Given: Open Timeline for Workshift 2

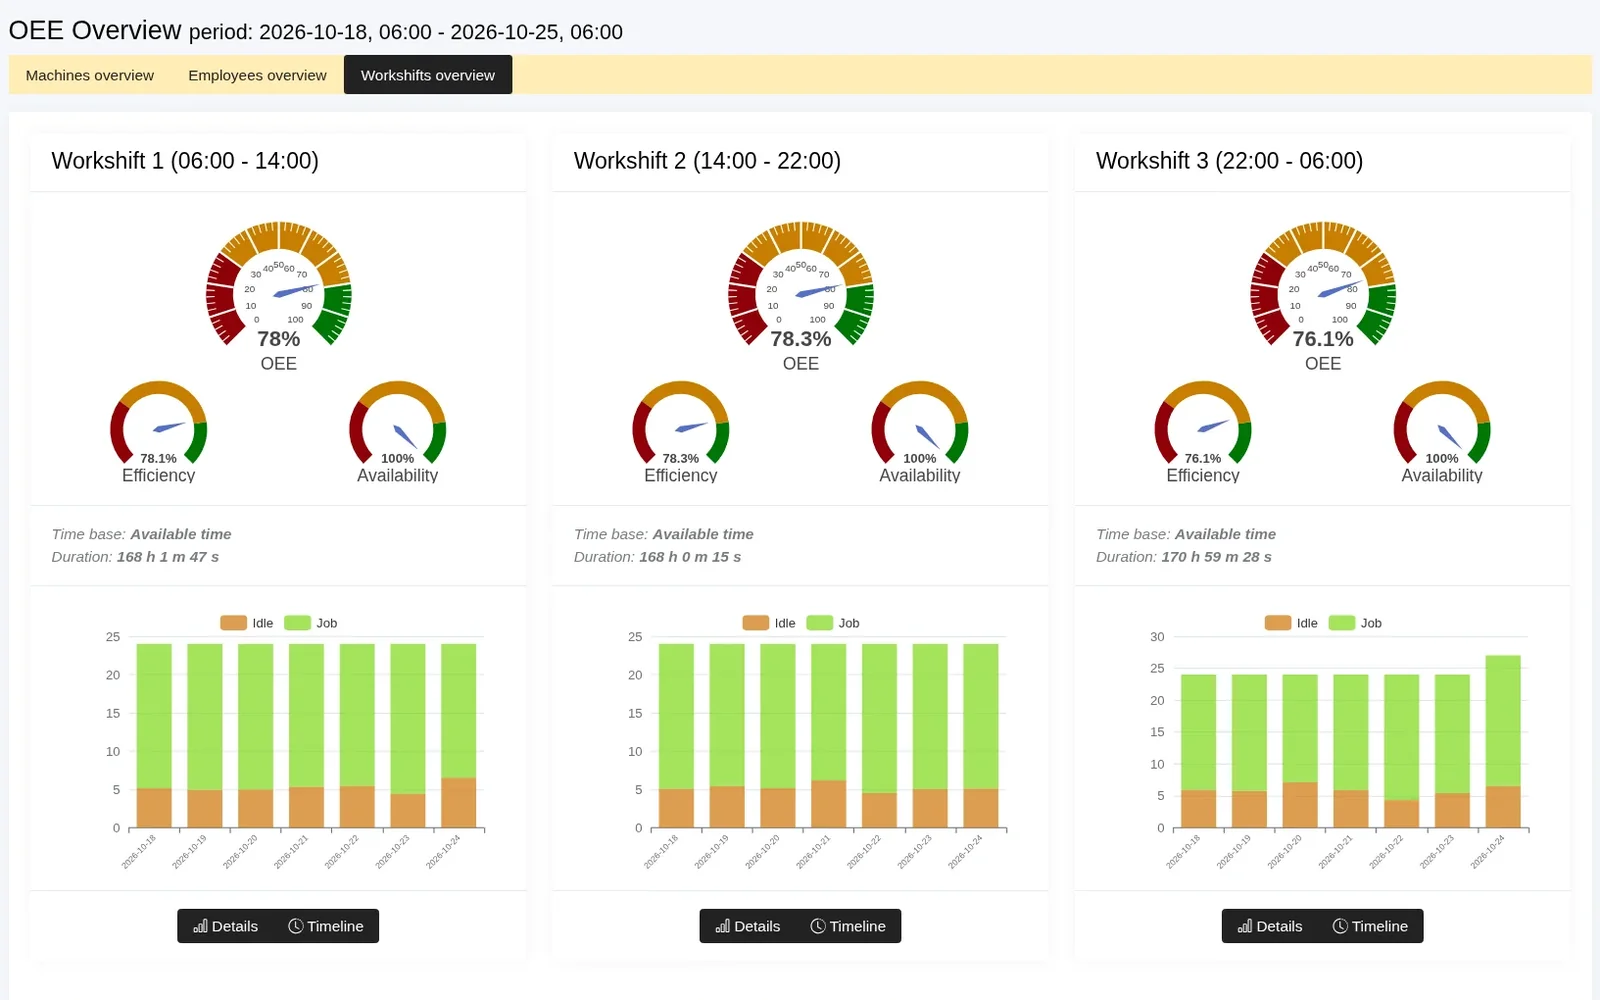Looking at the screenshot, I should 848,926.
